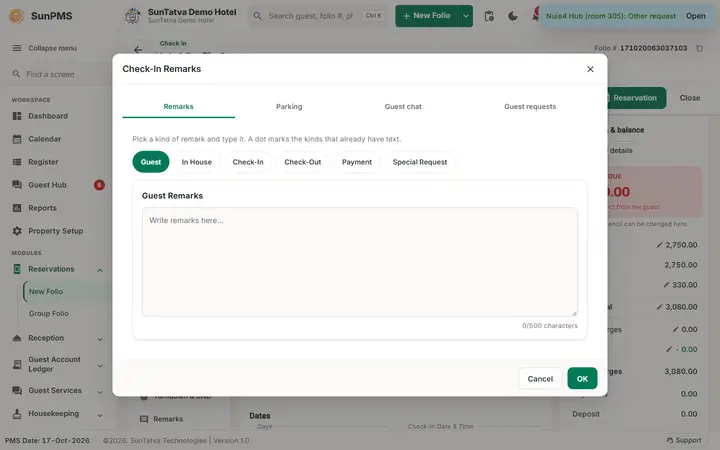Select the Guest remark type pill
The width and height of the screenshot is (720, 450).
151,162
